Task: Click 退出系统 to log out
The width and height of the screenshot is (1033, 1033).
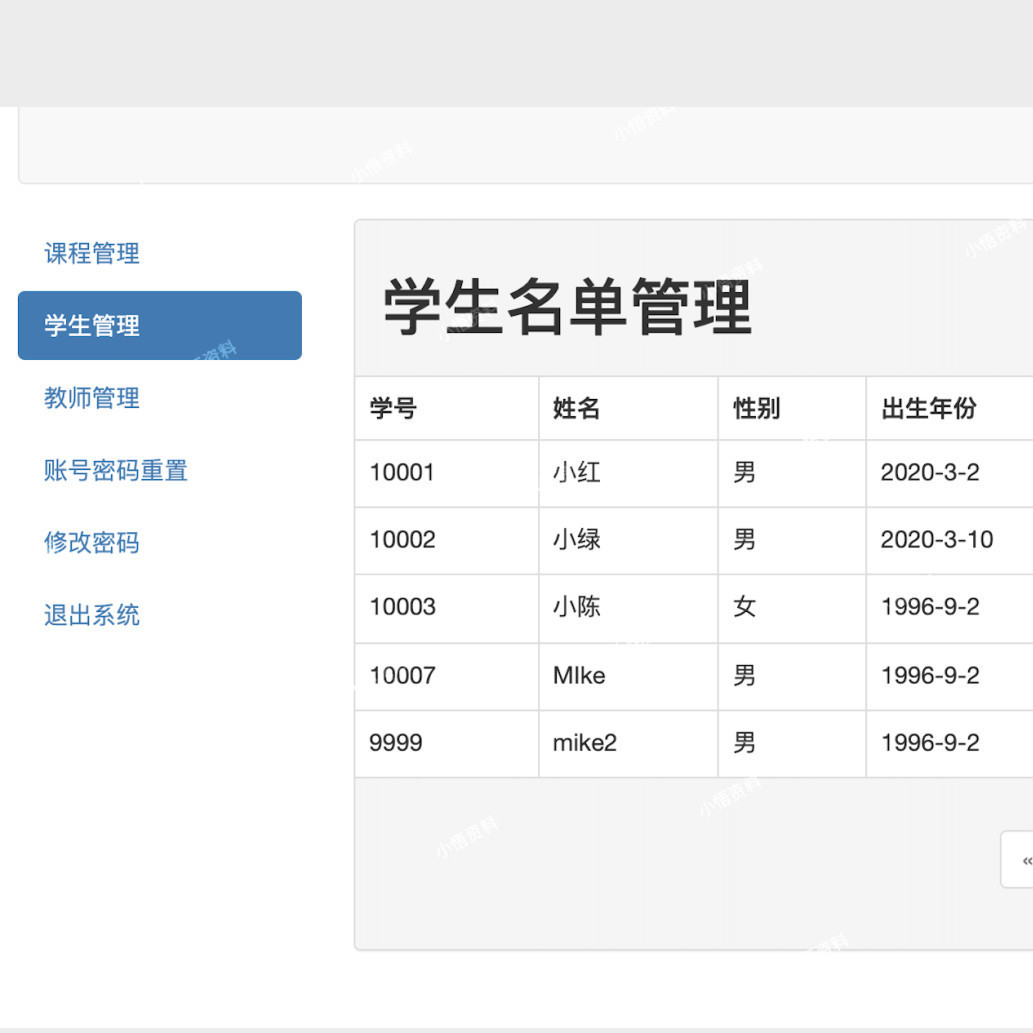Action: (92, 615)
